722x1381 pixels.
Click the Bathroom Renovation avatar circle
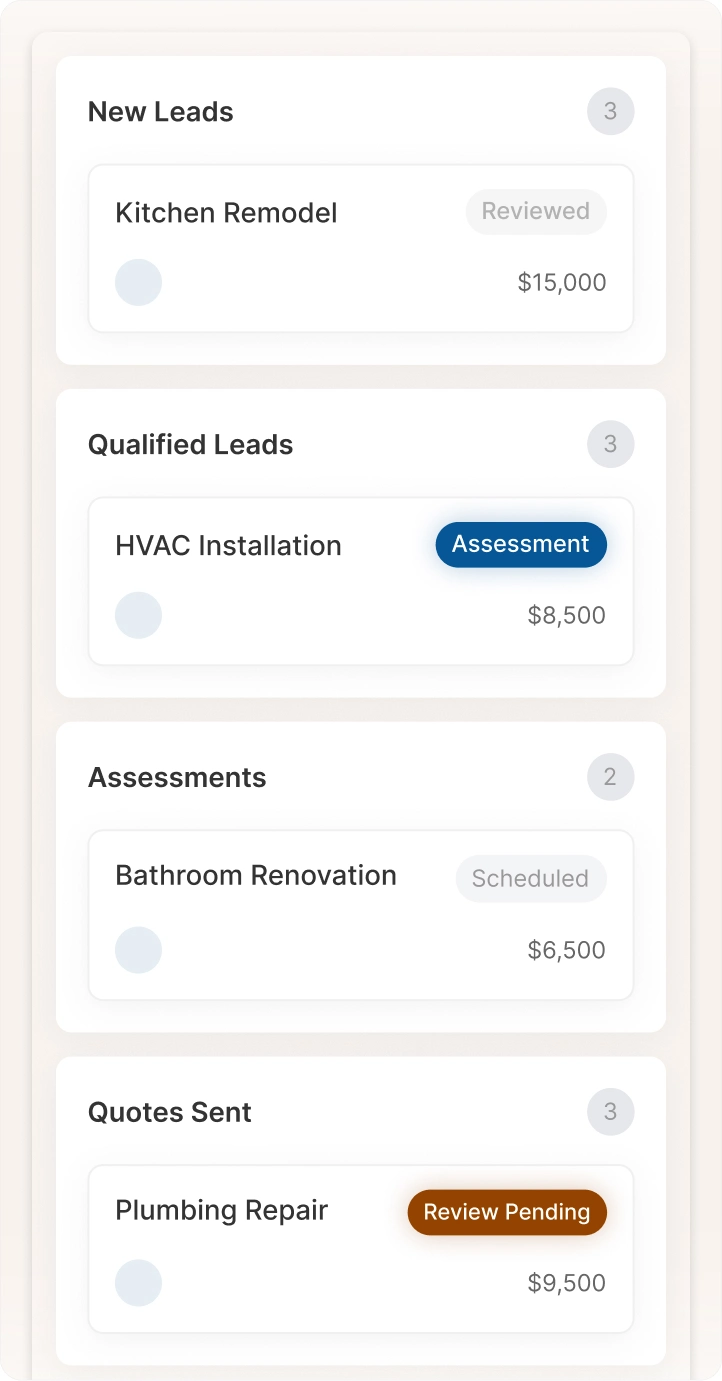[138, 950]
